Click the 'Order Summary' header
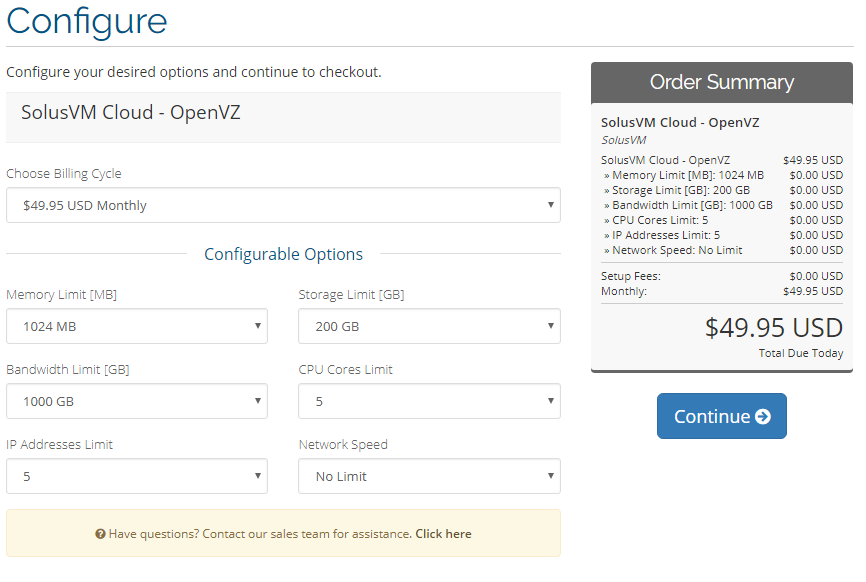 pyautogui.click(x=721, y=82)
